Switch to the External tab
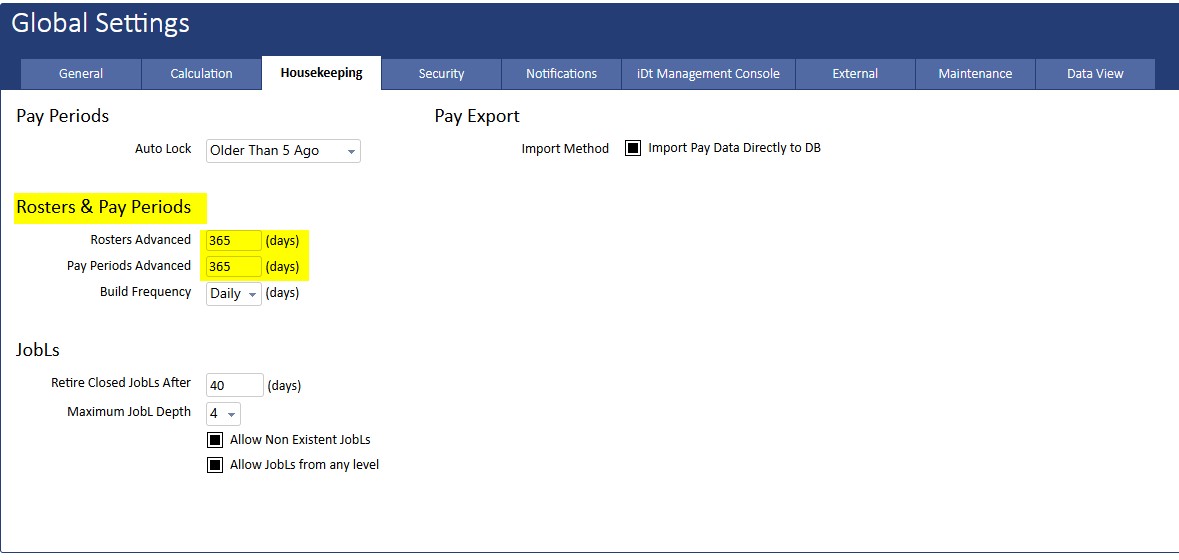 [855, 74]
